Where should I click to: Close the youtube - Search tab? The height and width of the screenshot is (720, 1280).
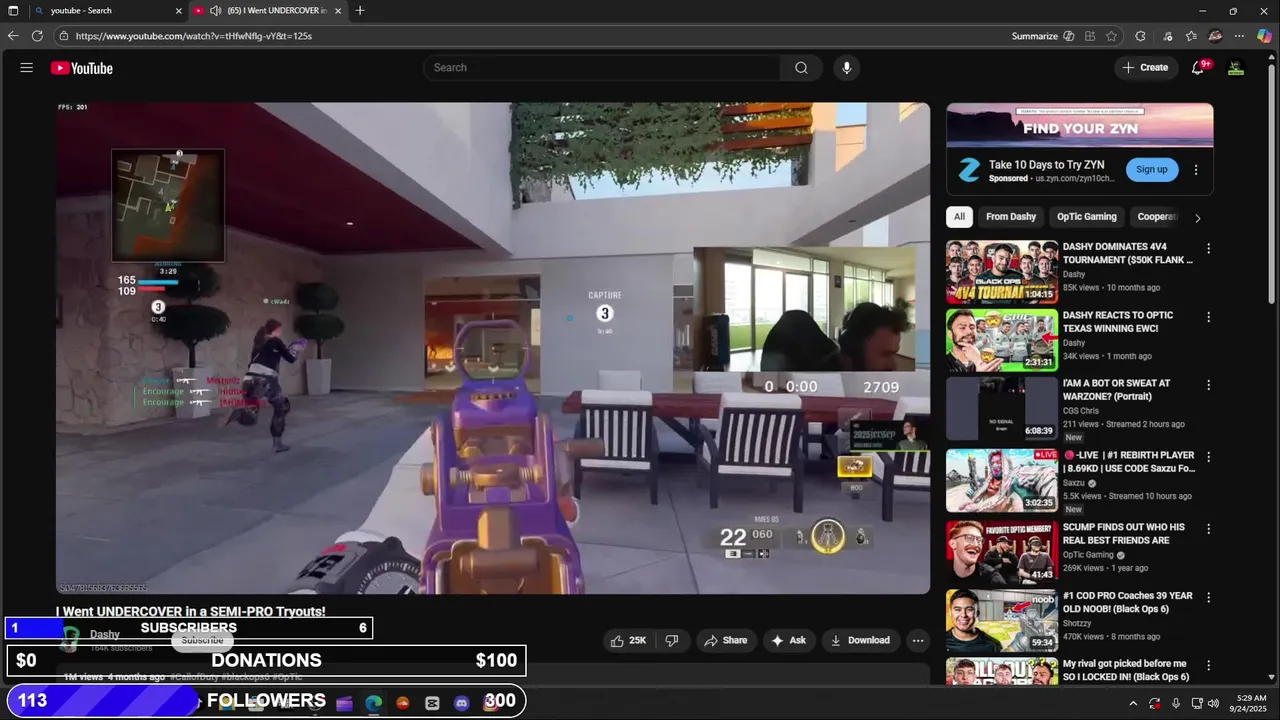[179, 11]
